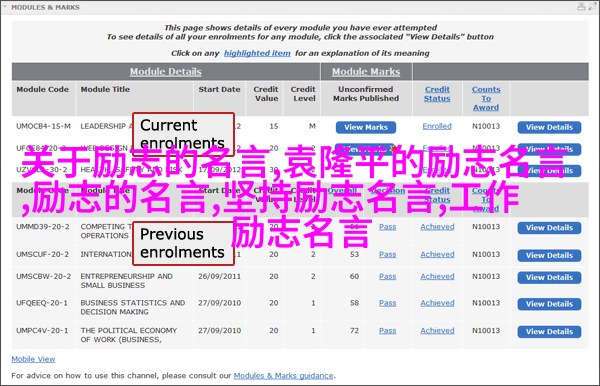Open the Pass link for UMSCUF-20-2
Viewport: 600px width, 386px height.
pos(387,254)
